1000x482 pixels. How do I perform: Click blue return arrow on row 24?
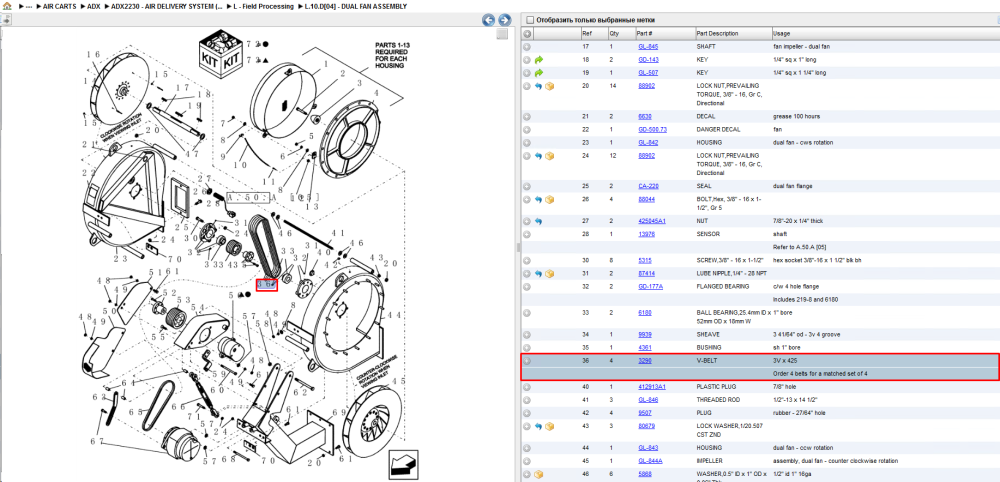click(x=538, y=156)
